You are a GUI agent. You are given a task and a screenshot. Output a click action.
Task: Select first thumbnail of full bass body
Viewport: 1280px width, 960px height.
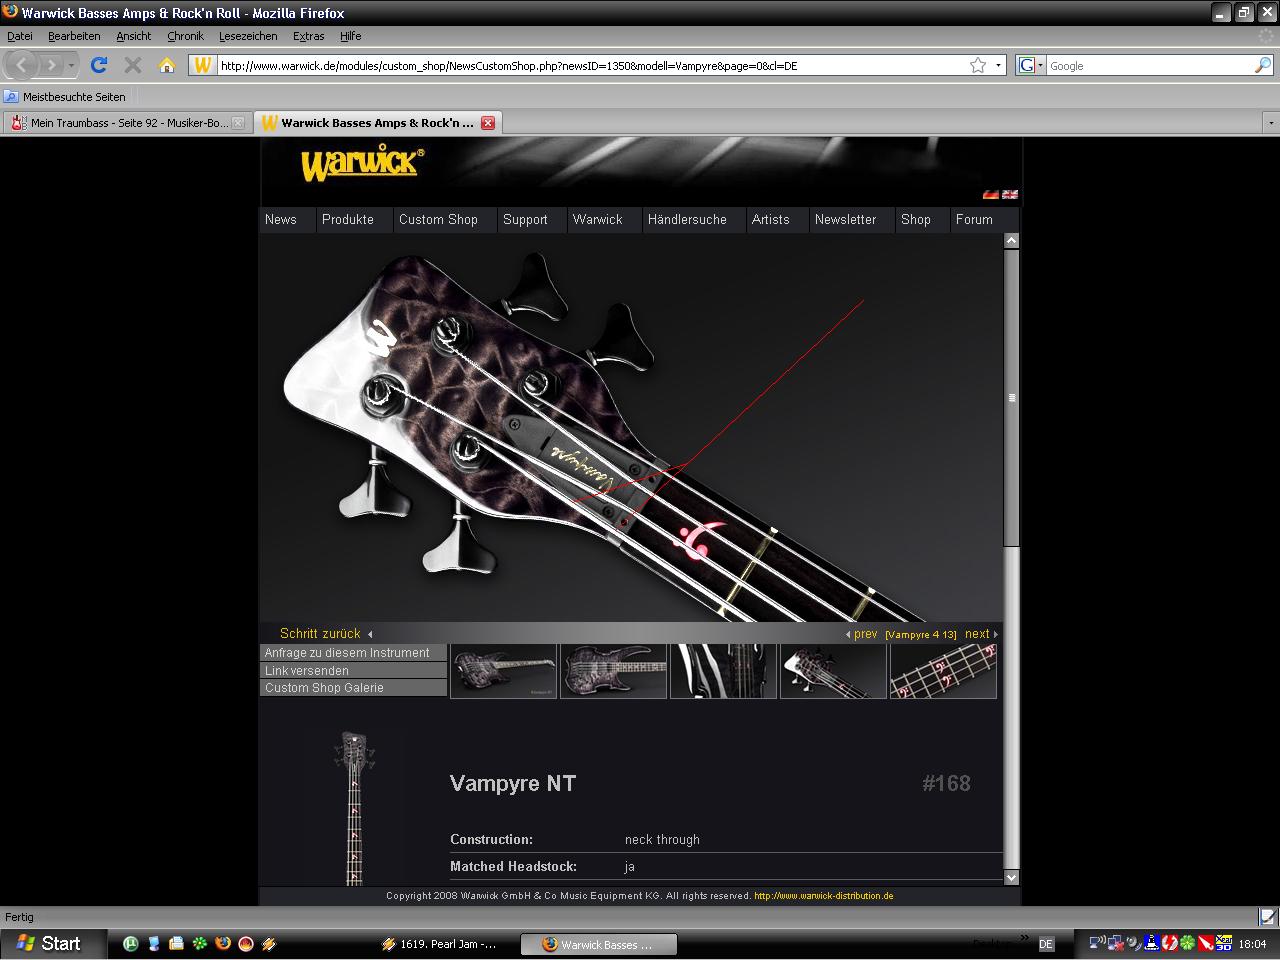point(503,671)
